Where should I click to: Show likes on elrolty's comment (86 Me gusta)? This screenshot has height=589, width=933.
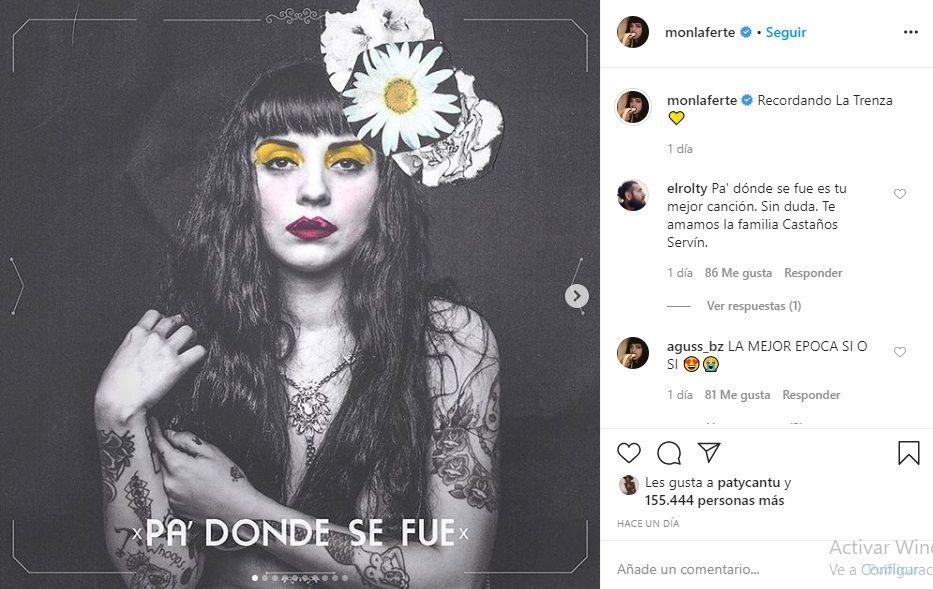click(739, 273)
